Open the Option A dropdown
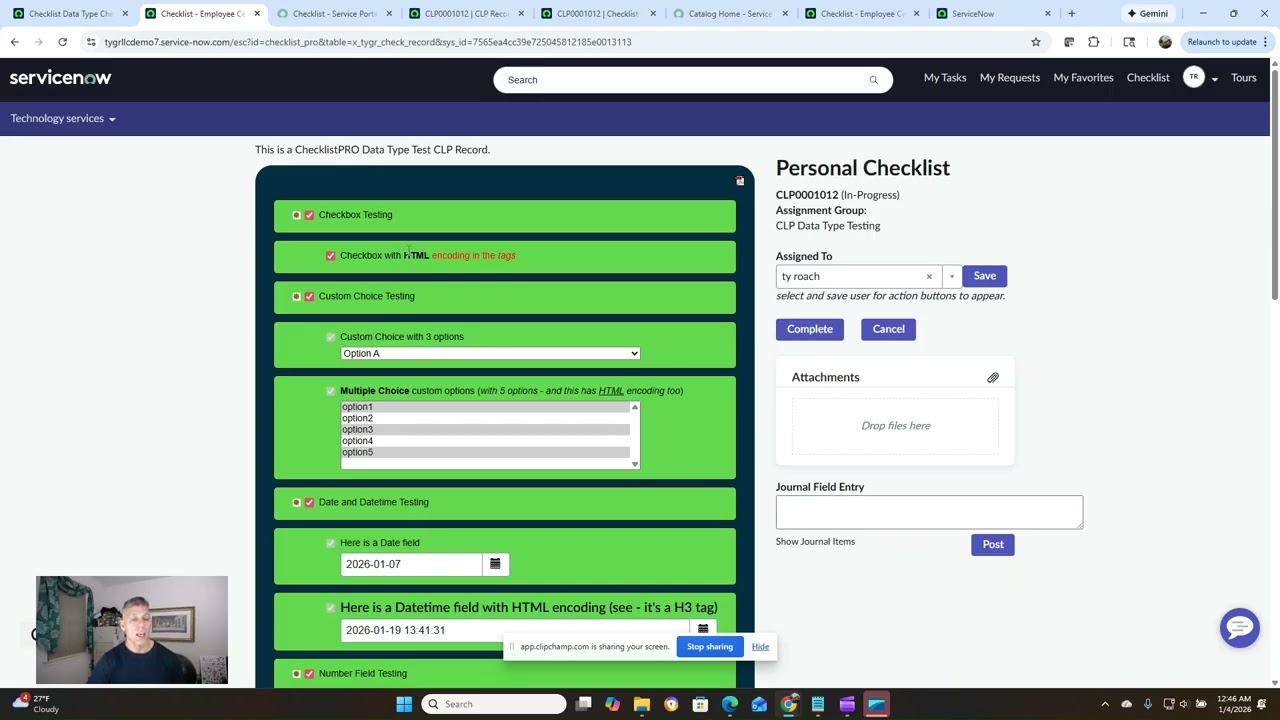 [489, 353]
